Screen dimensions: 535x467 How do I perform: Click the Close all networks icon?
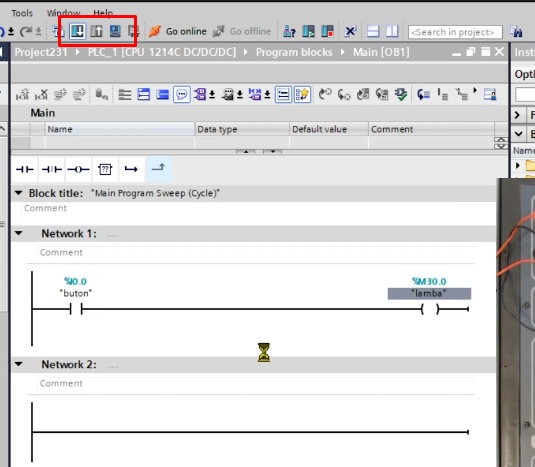(x=162, y=94)
